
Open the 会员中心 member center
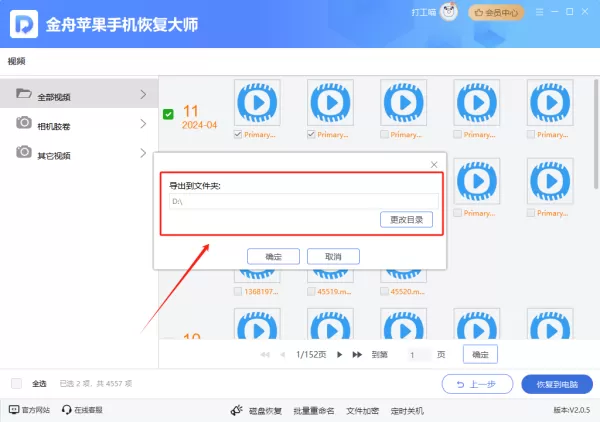pyautogui.click(x=496, y=13)
